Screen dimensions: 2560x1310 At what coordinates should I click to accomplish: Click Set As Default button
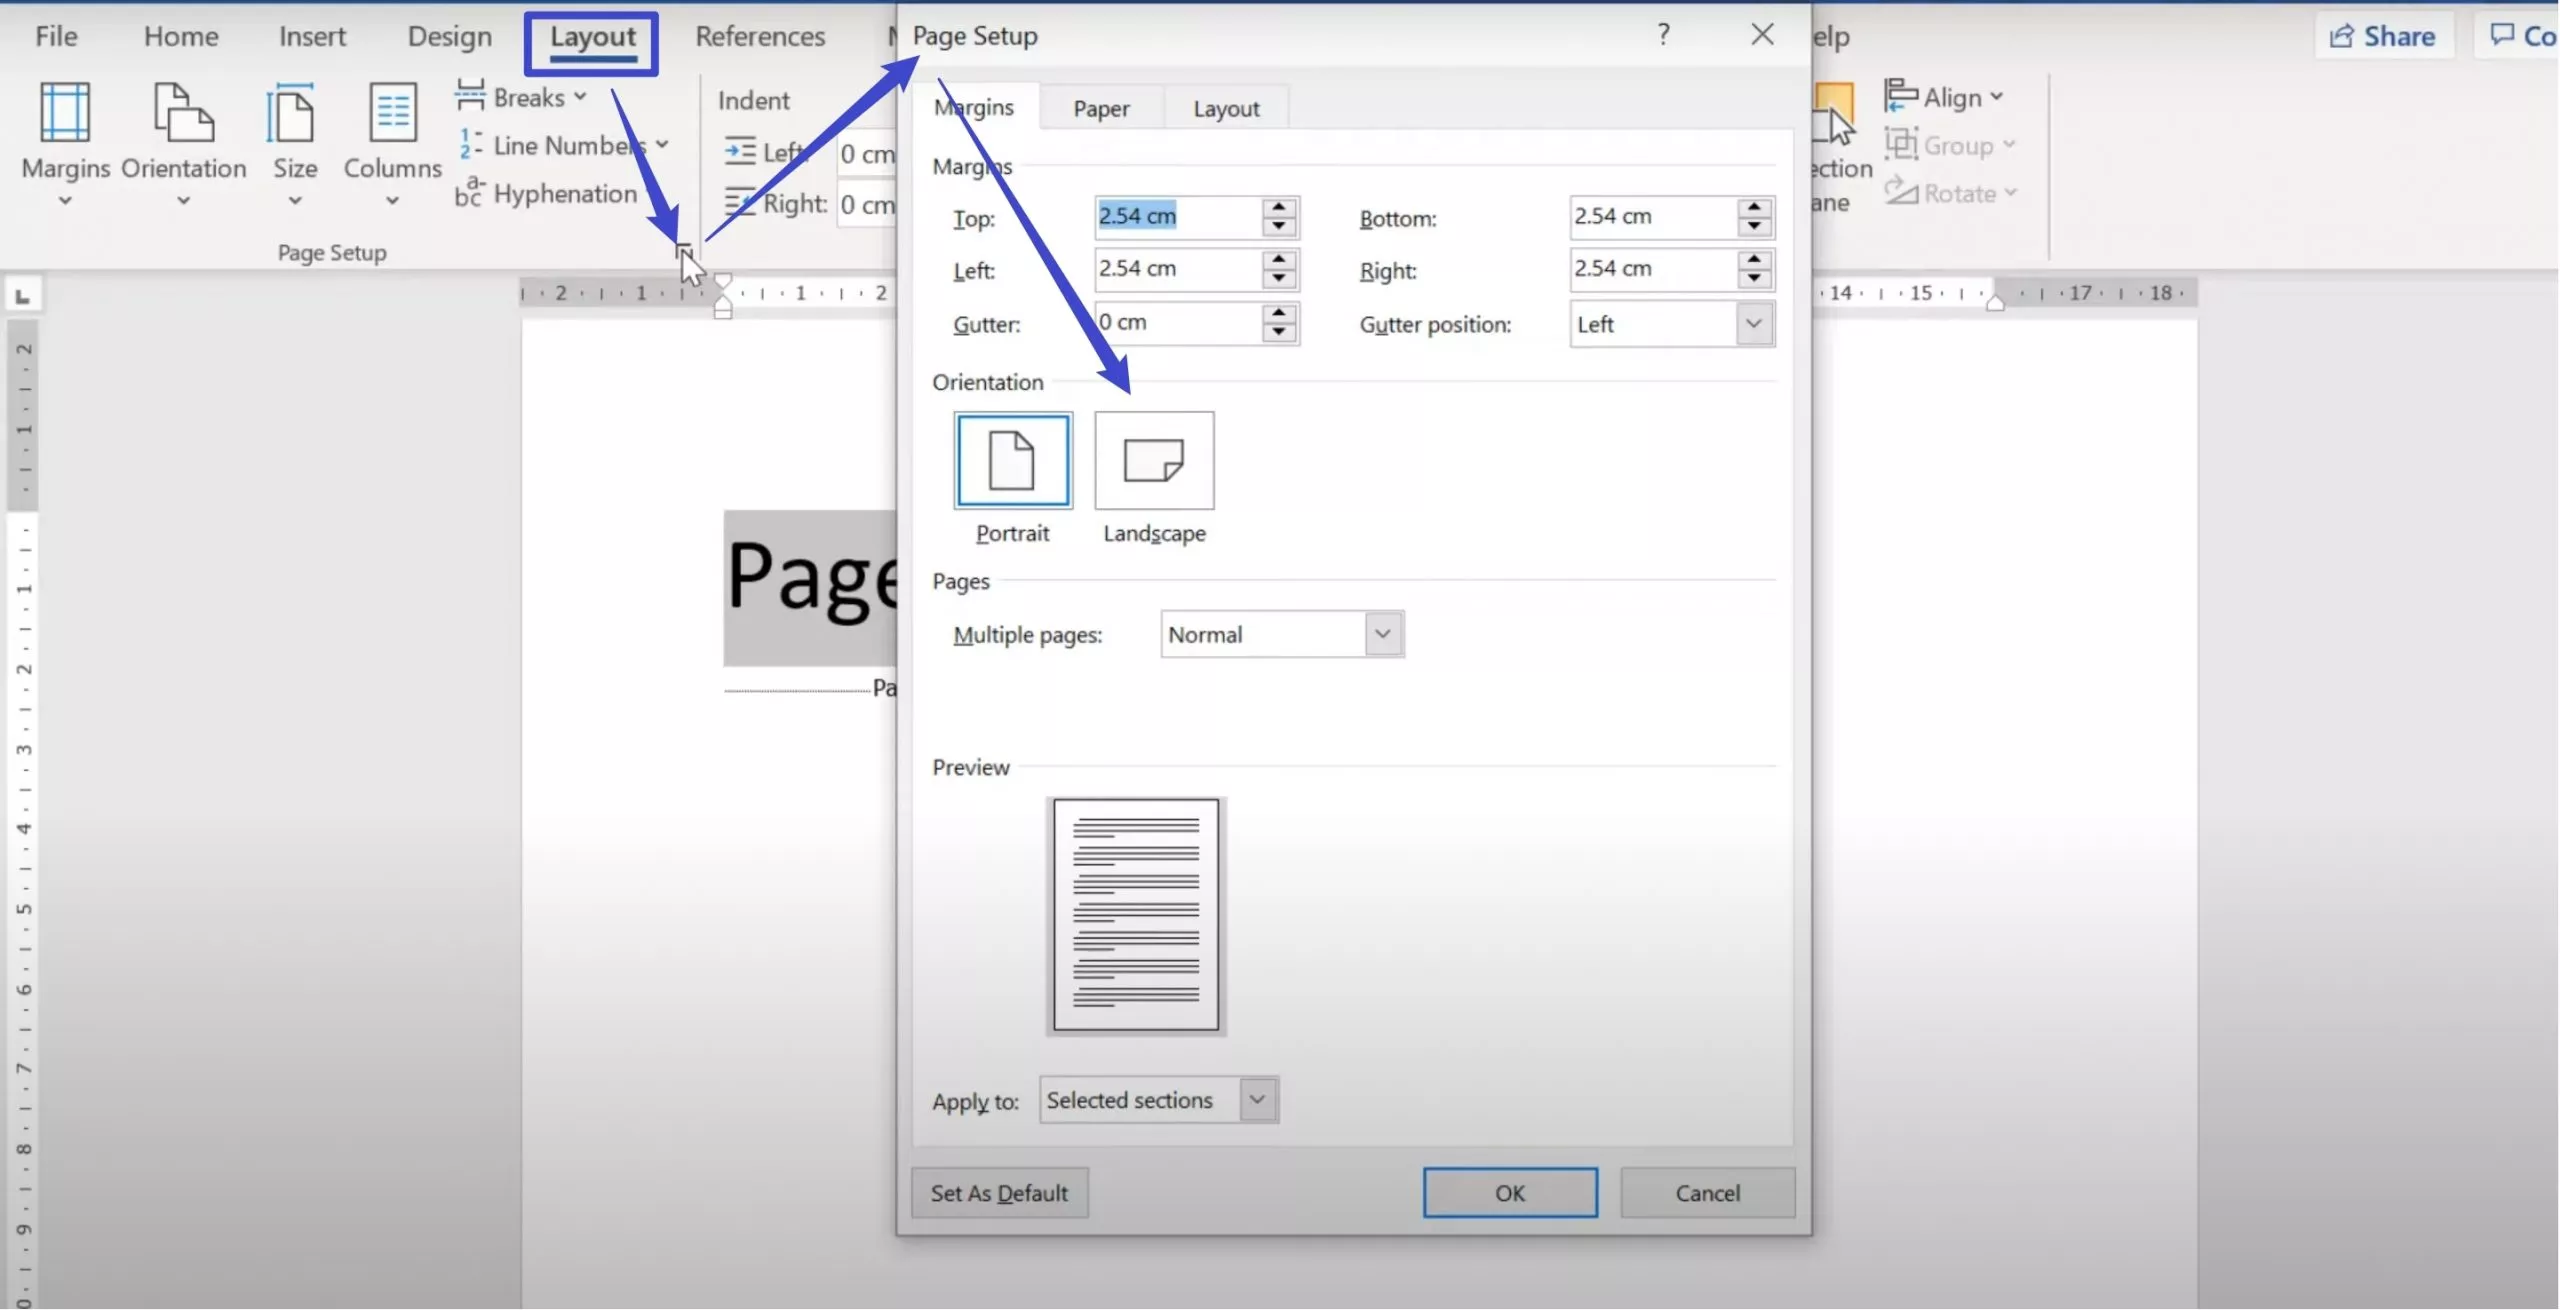[x=999, y=1193]
